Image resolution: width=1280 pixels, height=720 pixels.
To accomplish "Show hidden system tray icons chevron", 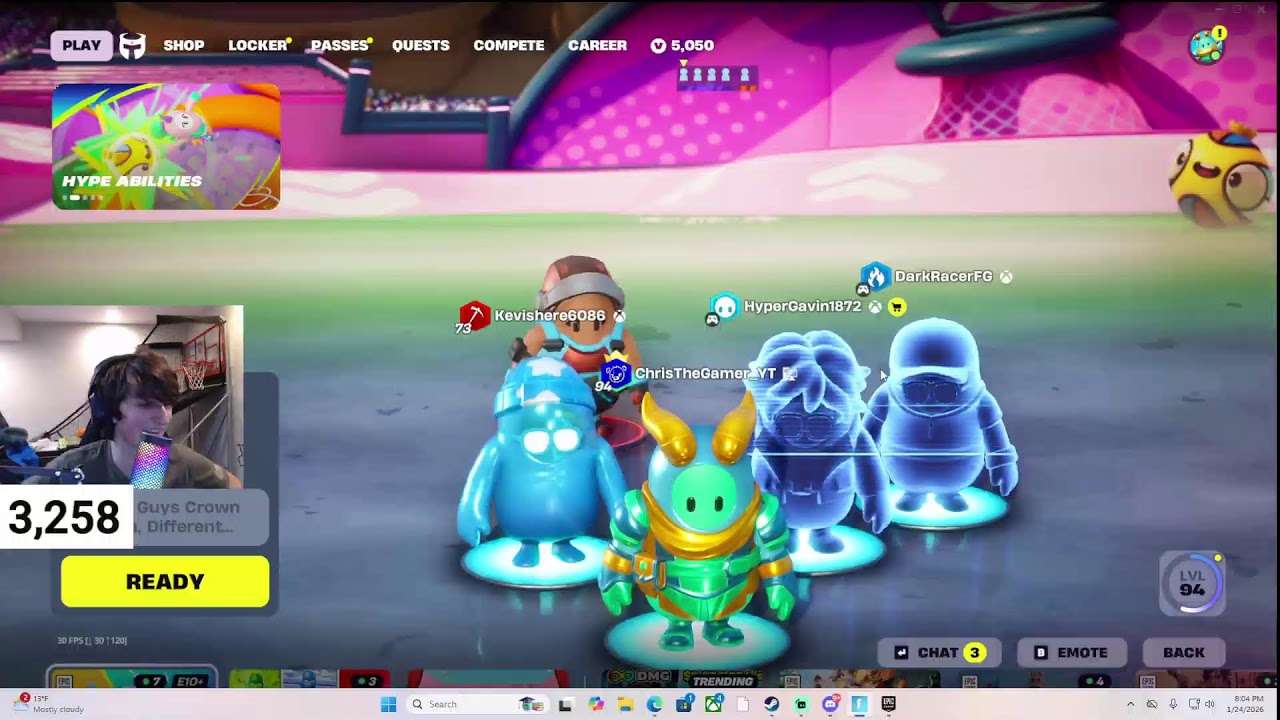I will point(1130,704).
